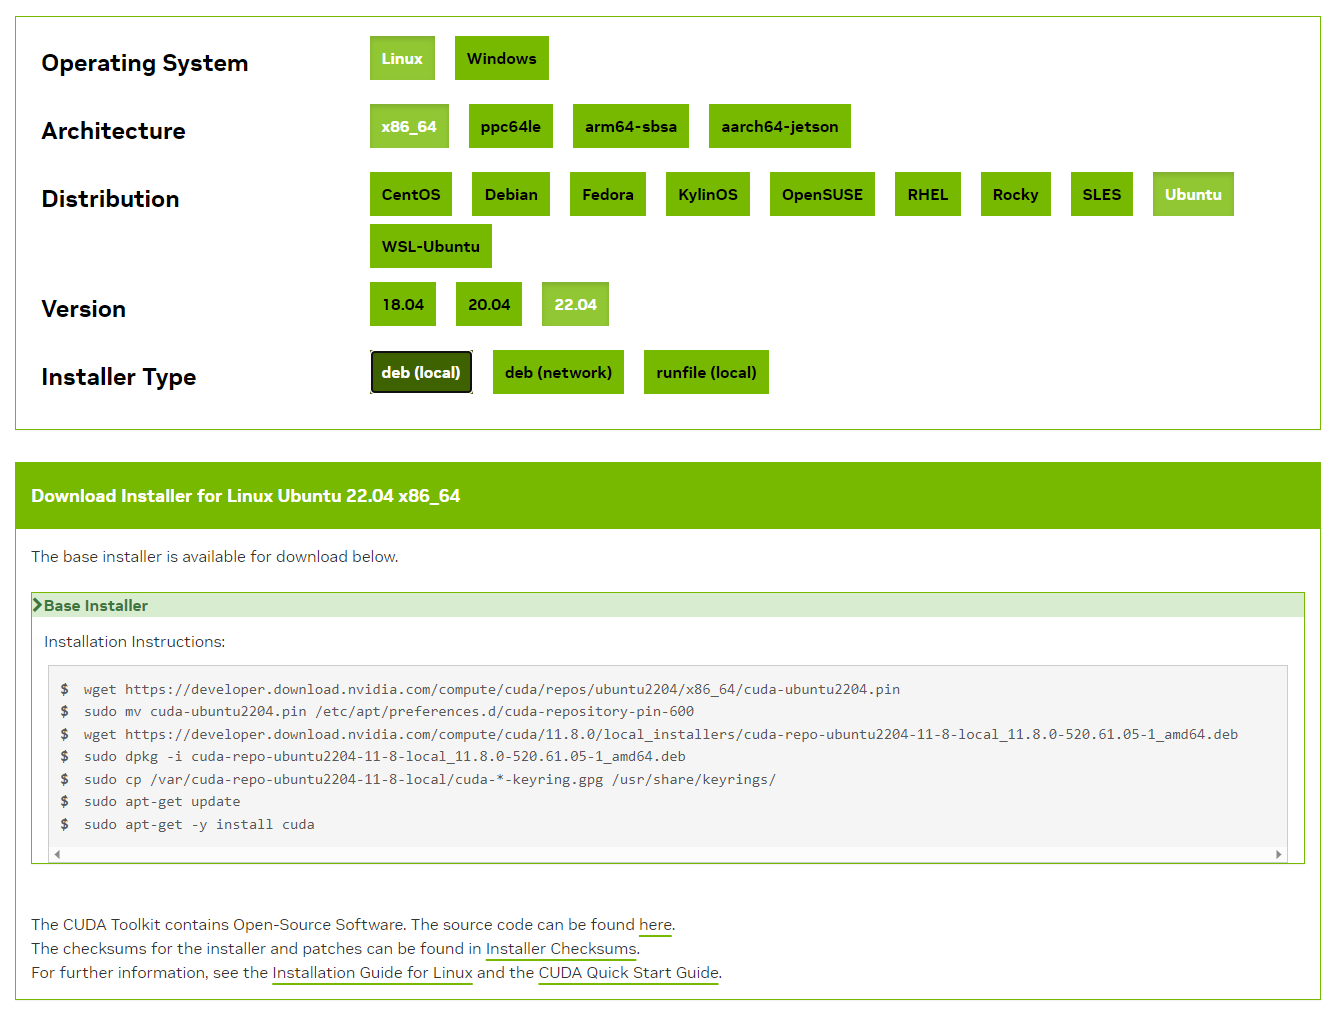Viewport: 1335px width, 1014px height.
Task: Click the Distribution label
Action: pos(111,199)
